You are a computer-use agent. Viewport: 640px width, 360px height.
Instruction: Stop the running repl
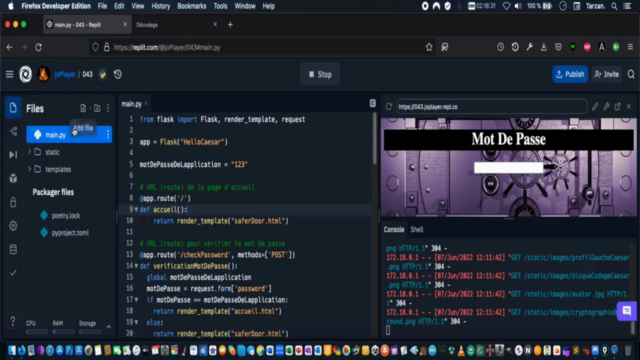pyautogui.click(x=320, y=74)
